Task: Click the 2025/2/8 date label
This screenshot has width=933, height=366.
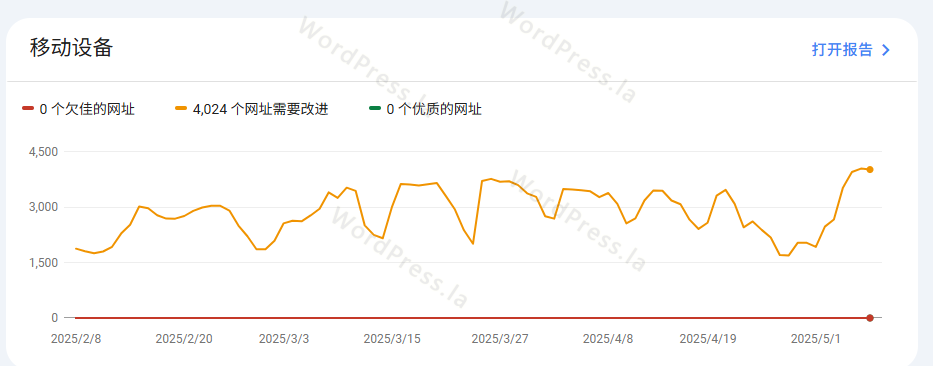Action: click(x=76, y=339)
